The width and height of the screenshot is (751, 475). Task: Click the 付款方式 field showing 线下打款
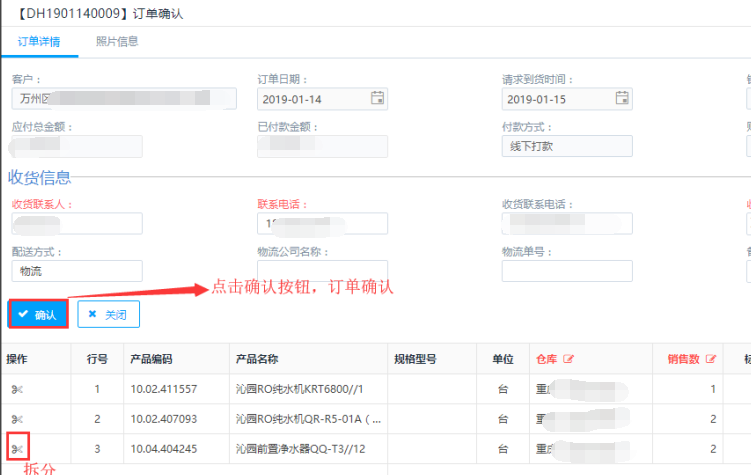click(x=566, y=146)
